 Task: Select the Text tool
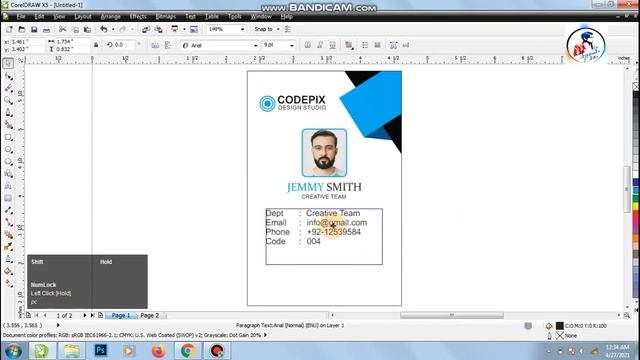point(8,186)
